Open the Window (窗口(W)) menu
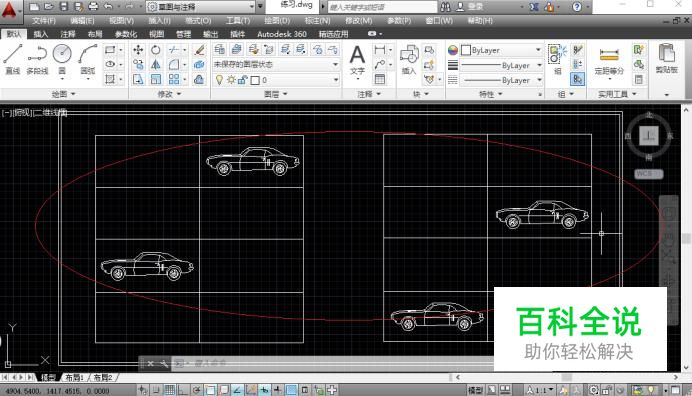Image resolution: width=692 pixels, height=396 pixels. pos(439,21)
